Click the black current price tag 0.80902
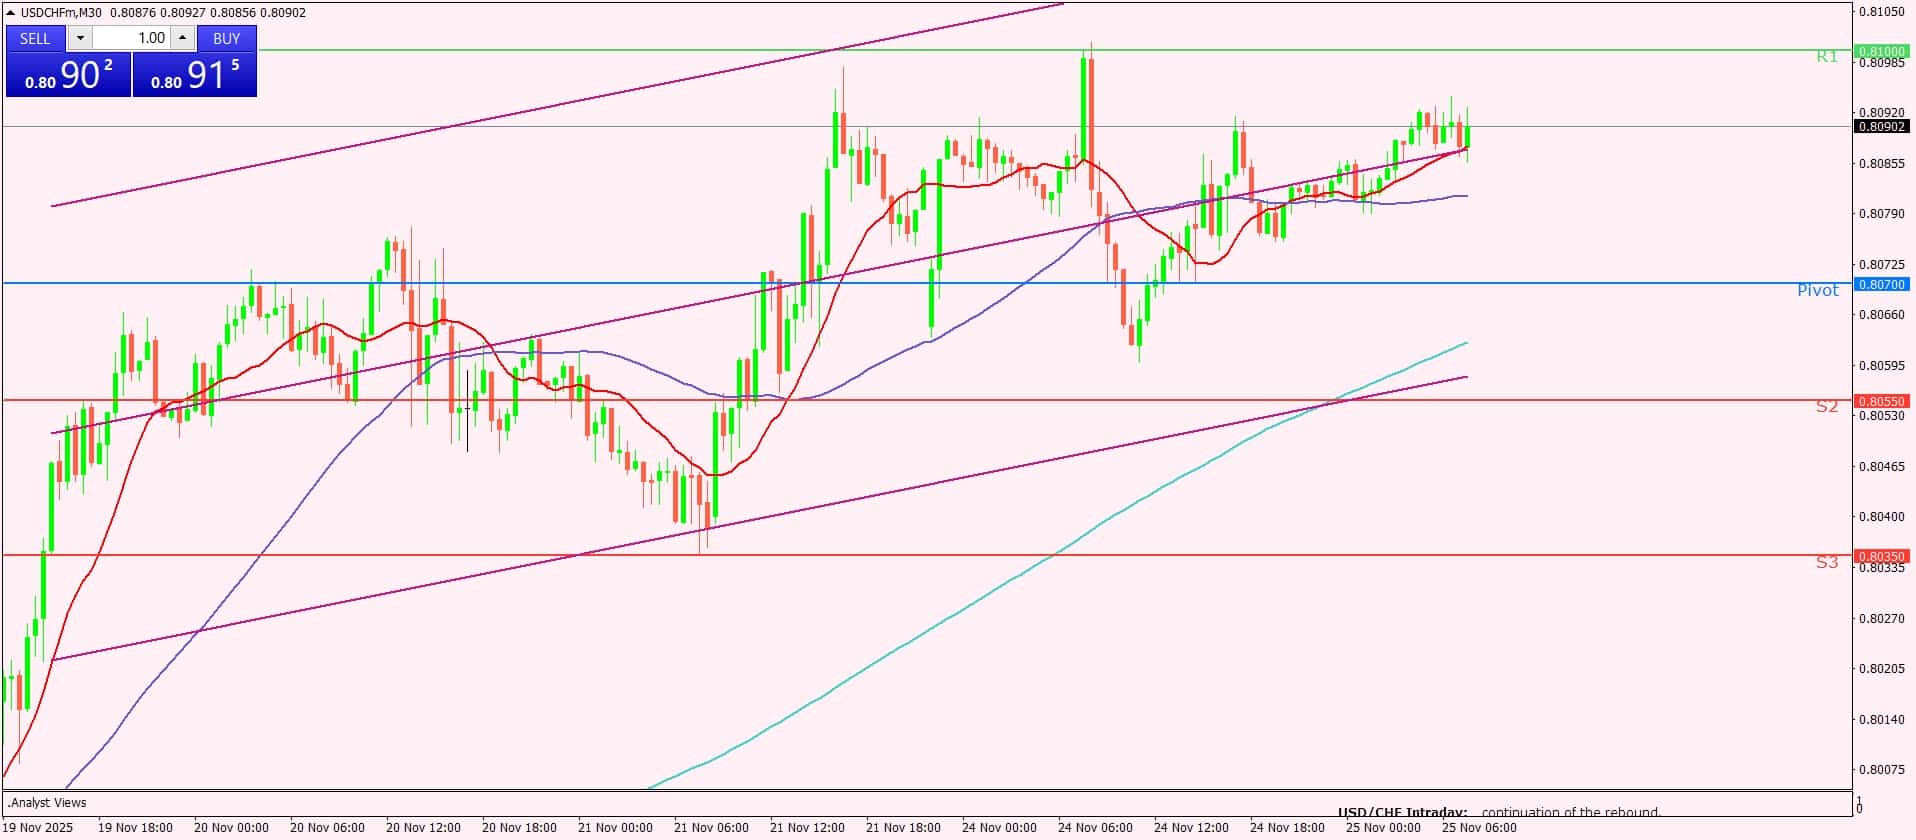The width and height of the screenshot is (1916, 840). click(x=1881, y=126)
